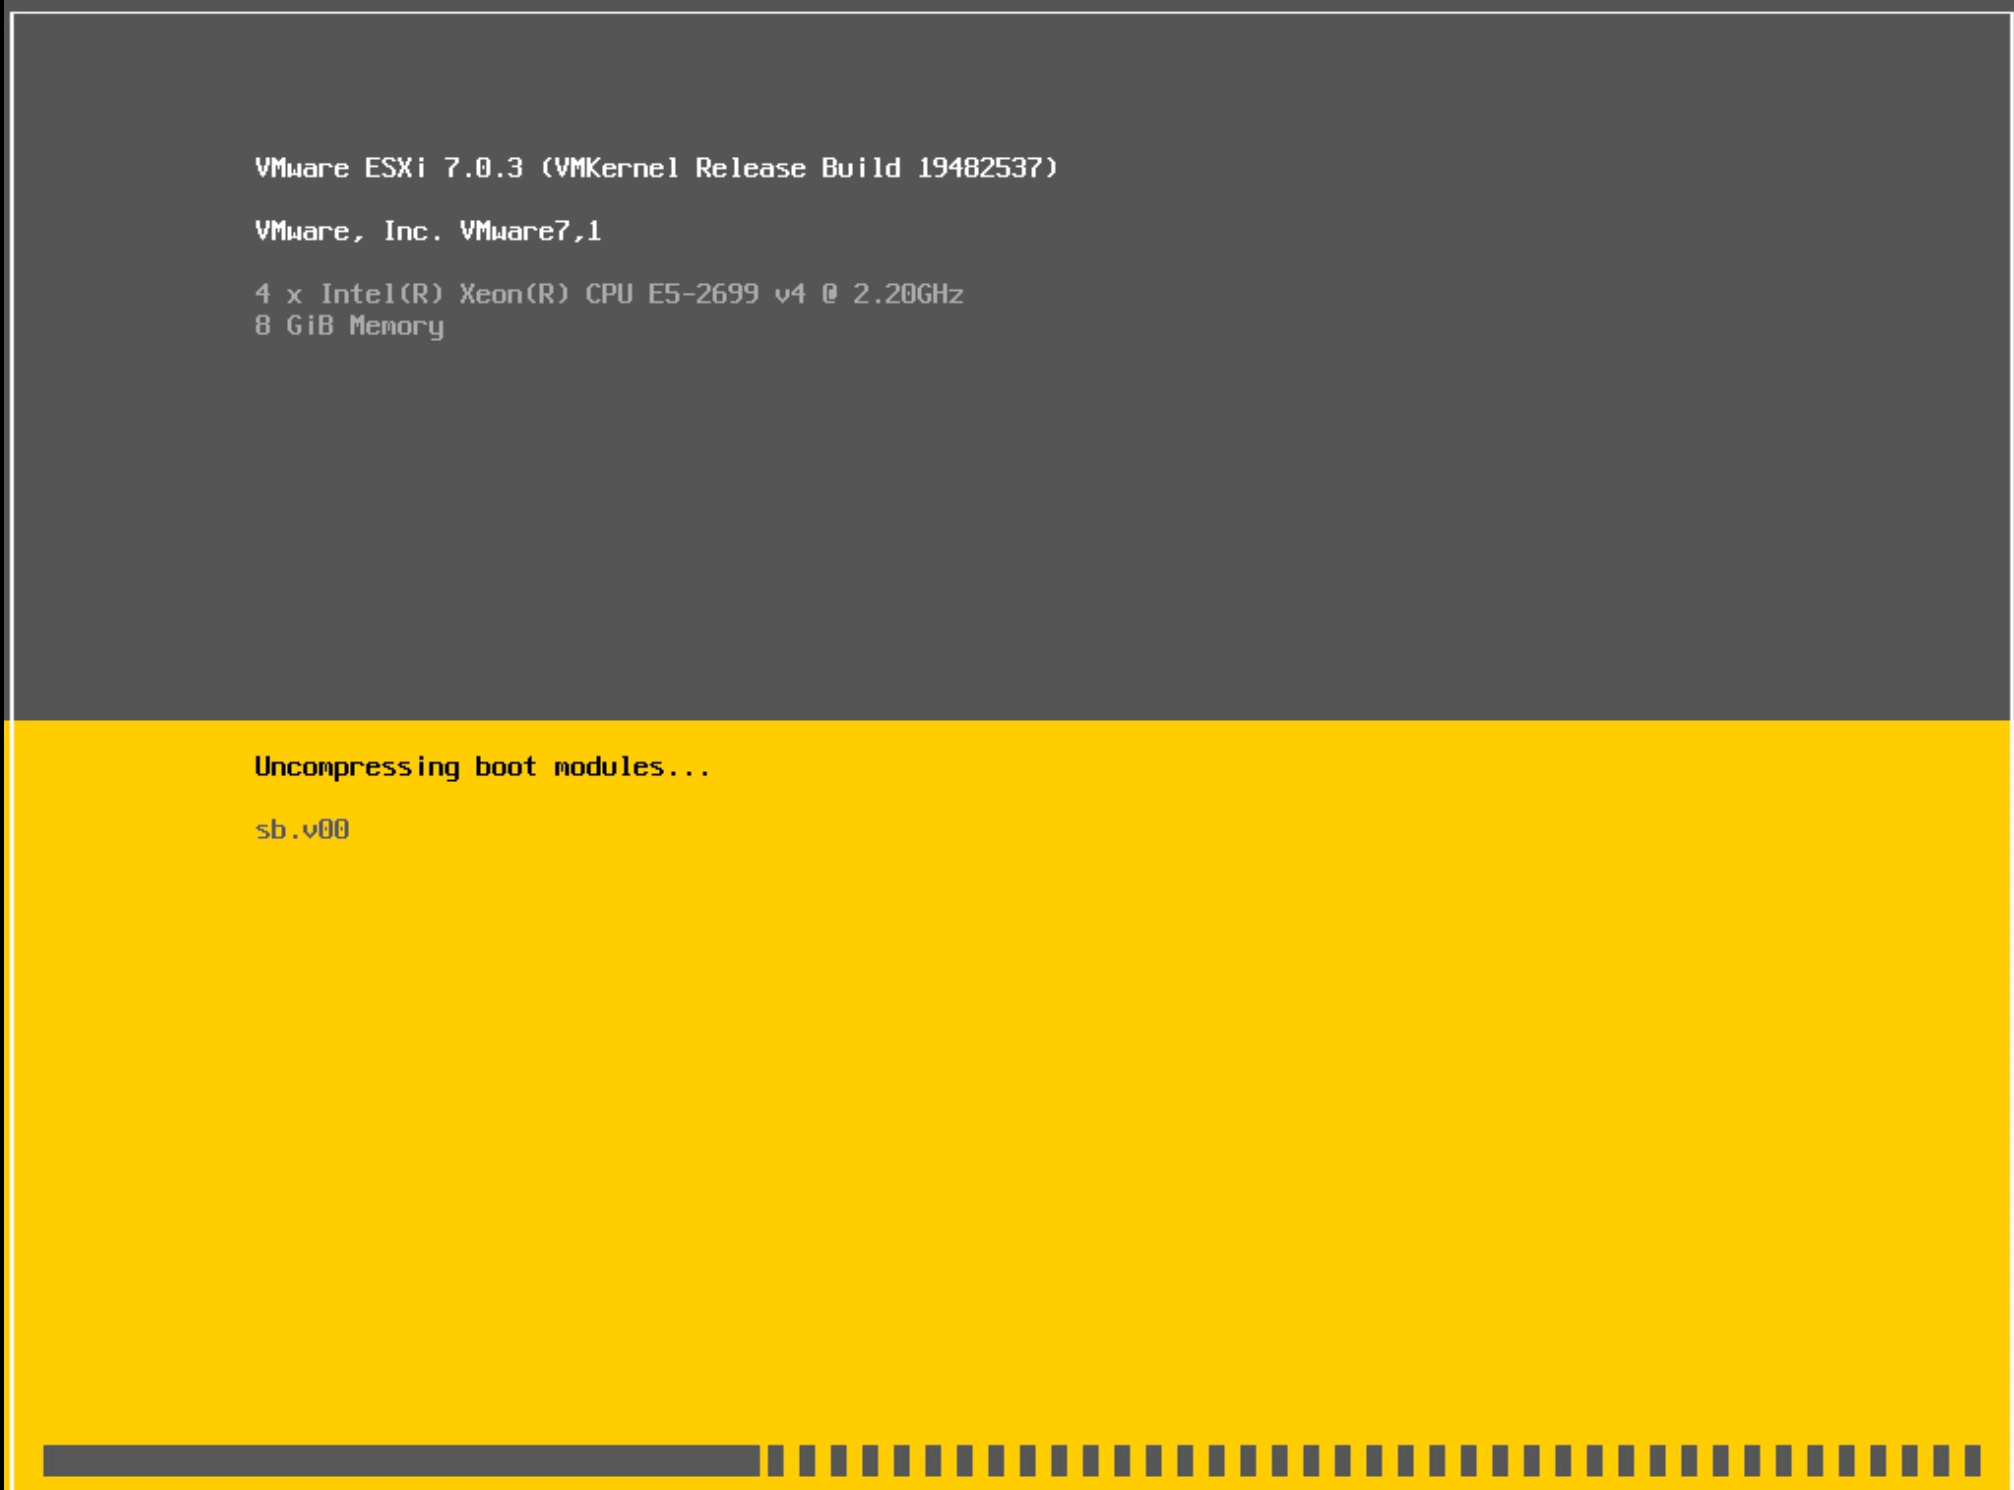
Task: Click the Uncompressing boot modules message
Action: 484,768
